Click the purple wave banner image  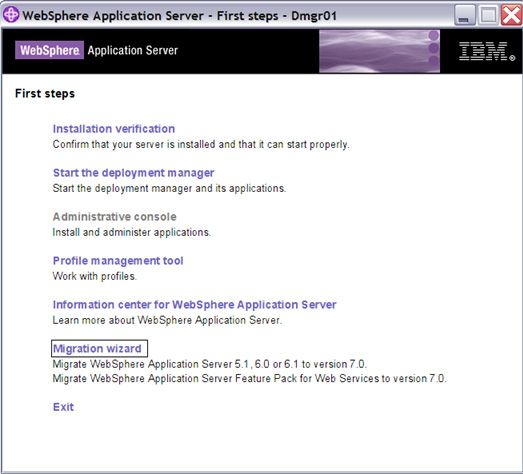pos(379,51)
